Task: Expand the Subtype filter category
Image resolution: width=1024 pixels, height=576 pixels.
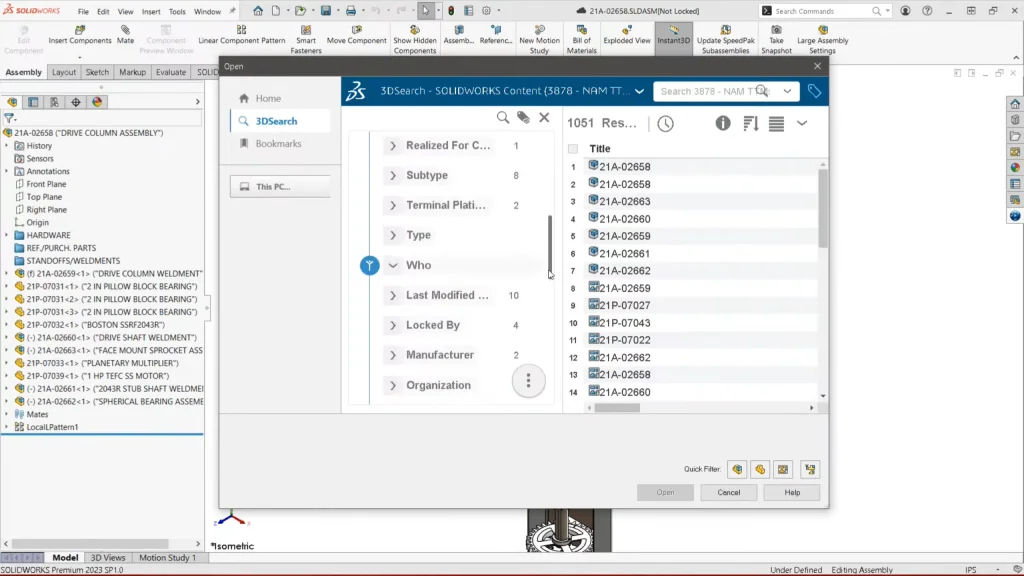Action: (393, 175)
